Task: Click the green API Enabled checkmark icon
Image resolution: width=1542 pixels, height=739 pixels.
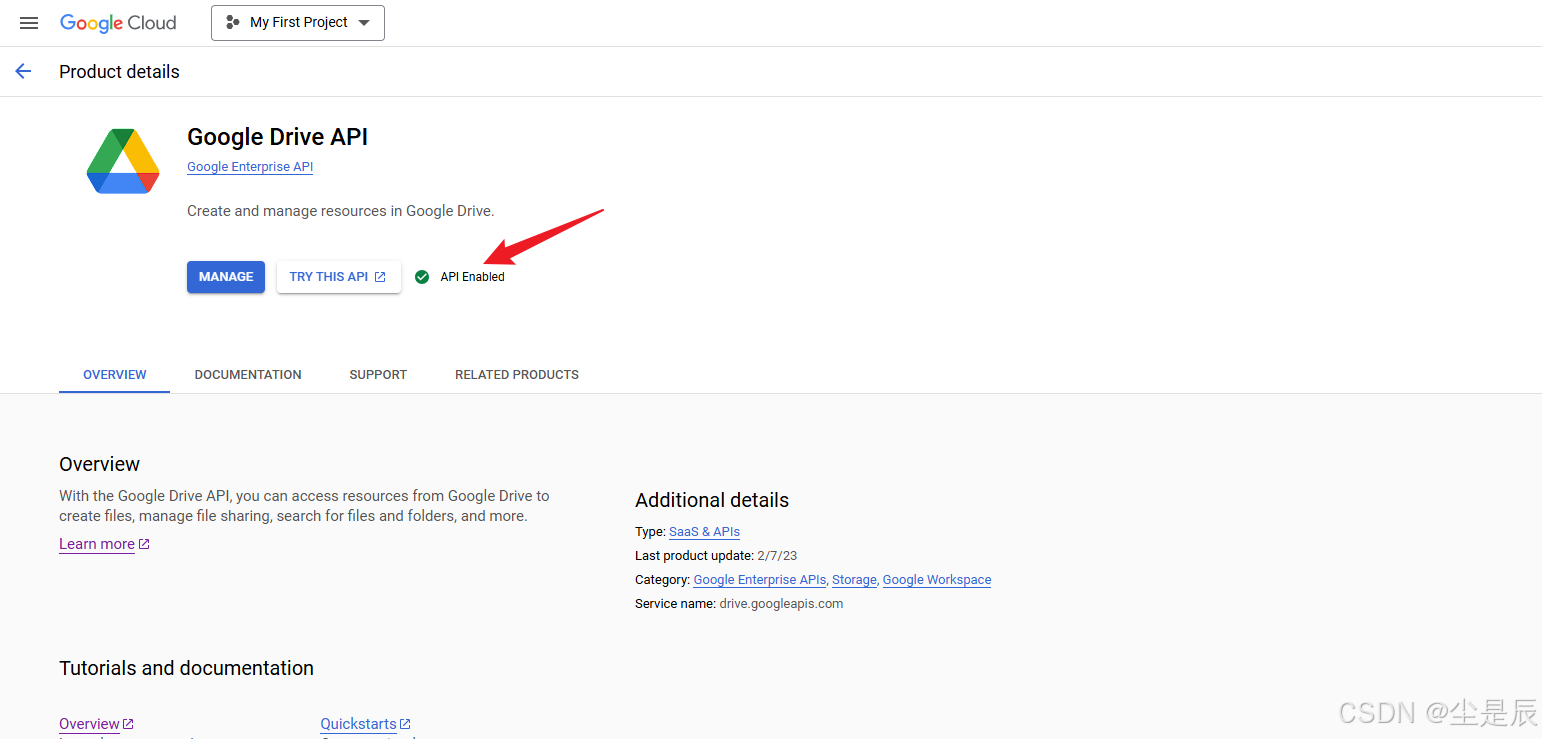Action: pos(422,277)
